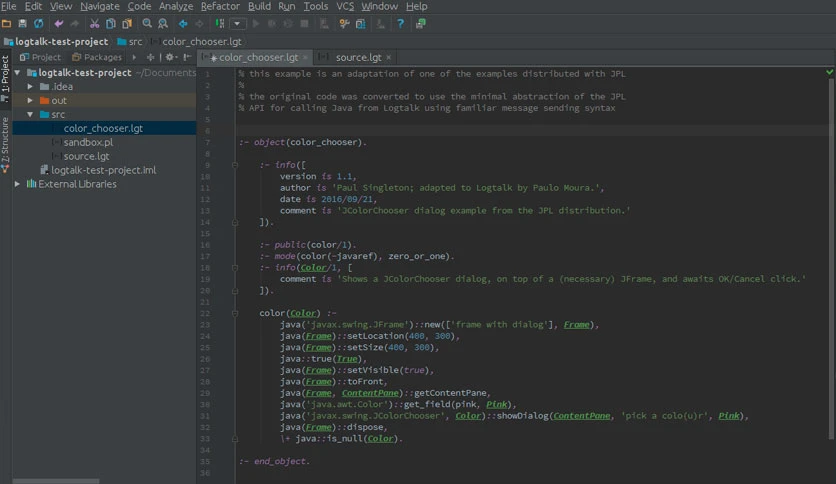Click the Copy icon in the toolbar
The width and height of the screenshot is (836, 484).
tap(110, 23)
